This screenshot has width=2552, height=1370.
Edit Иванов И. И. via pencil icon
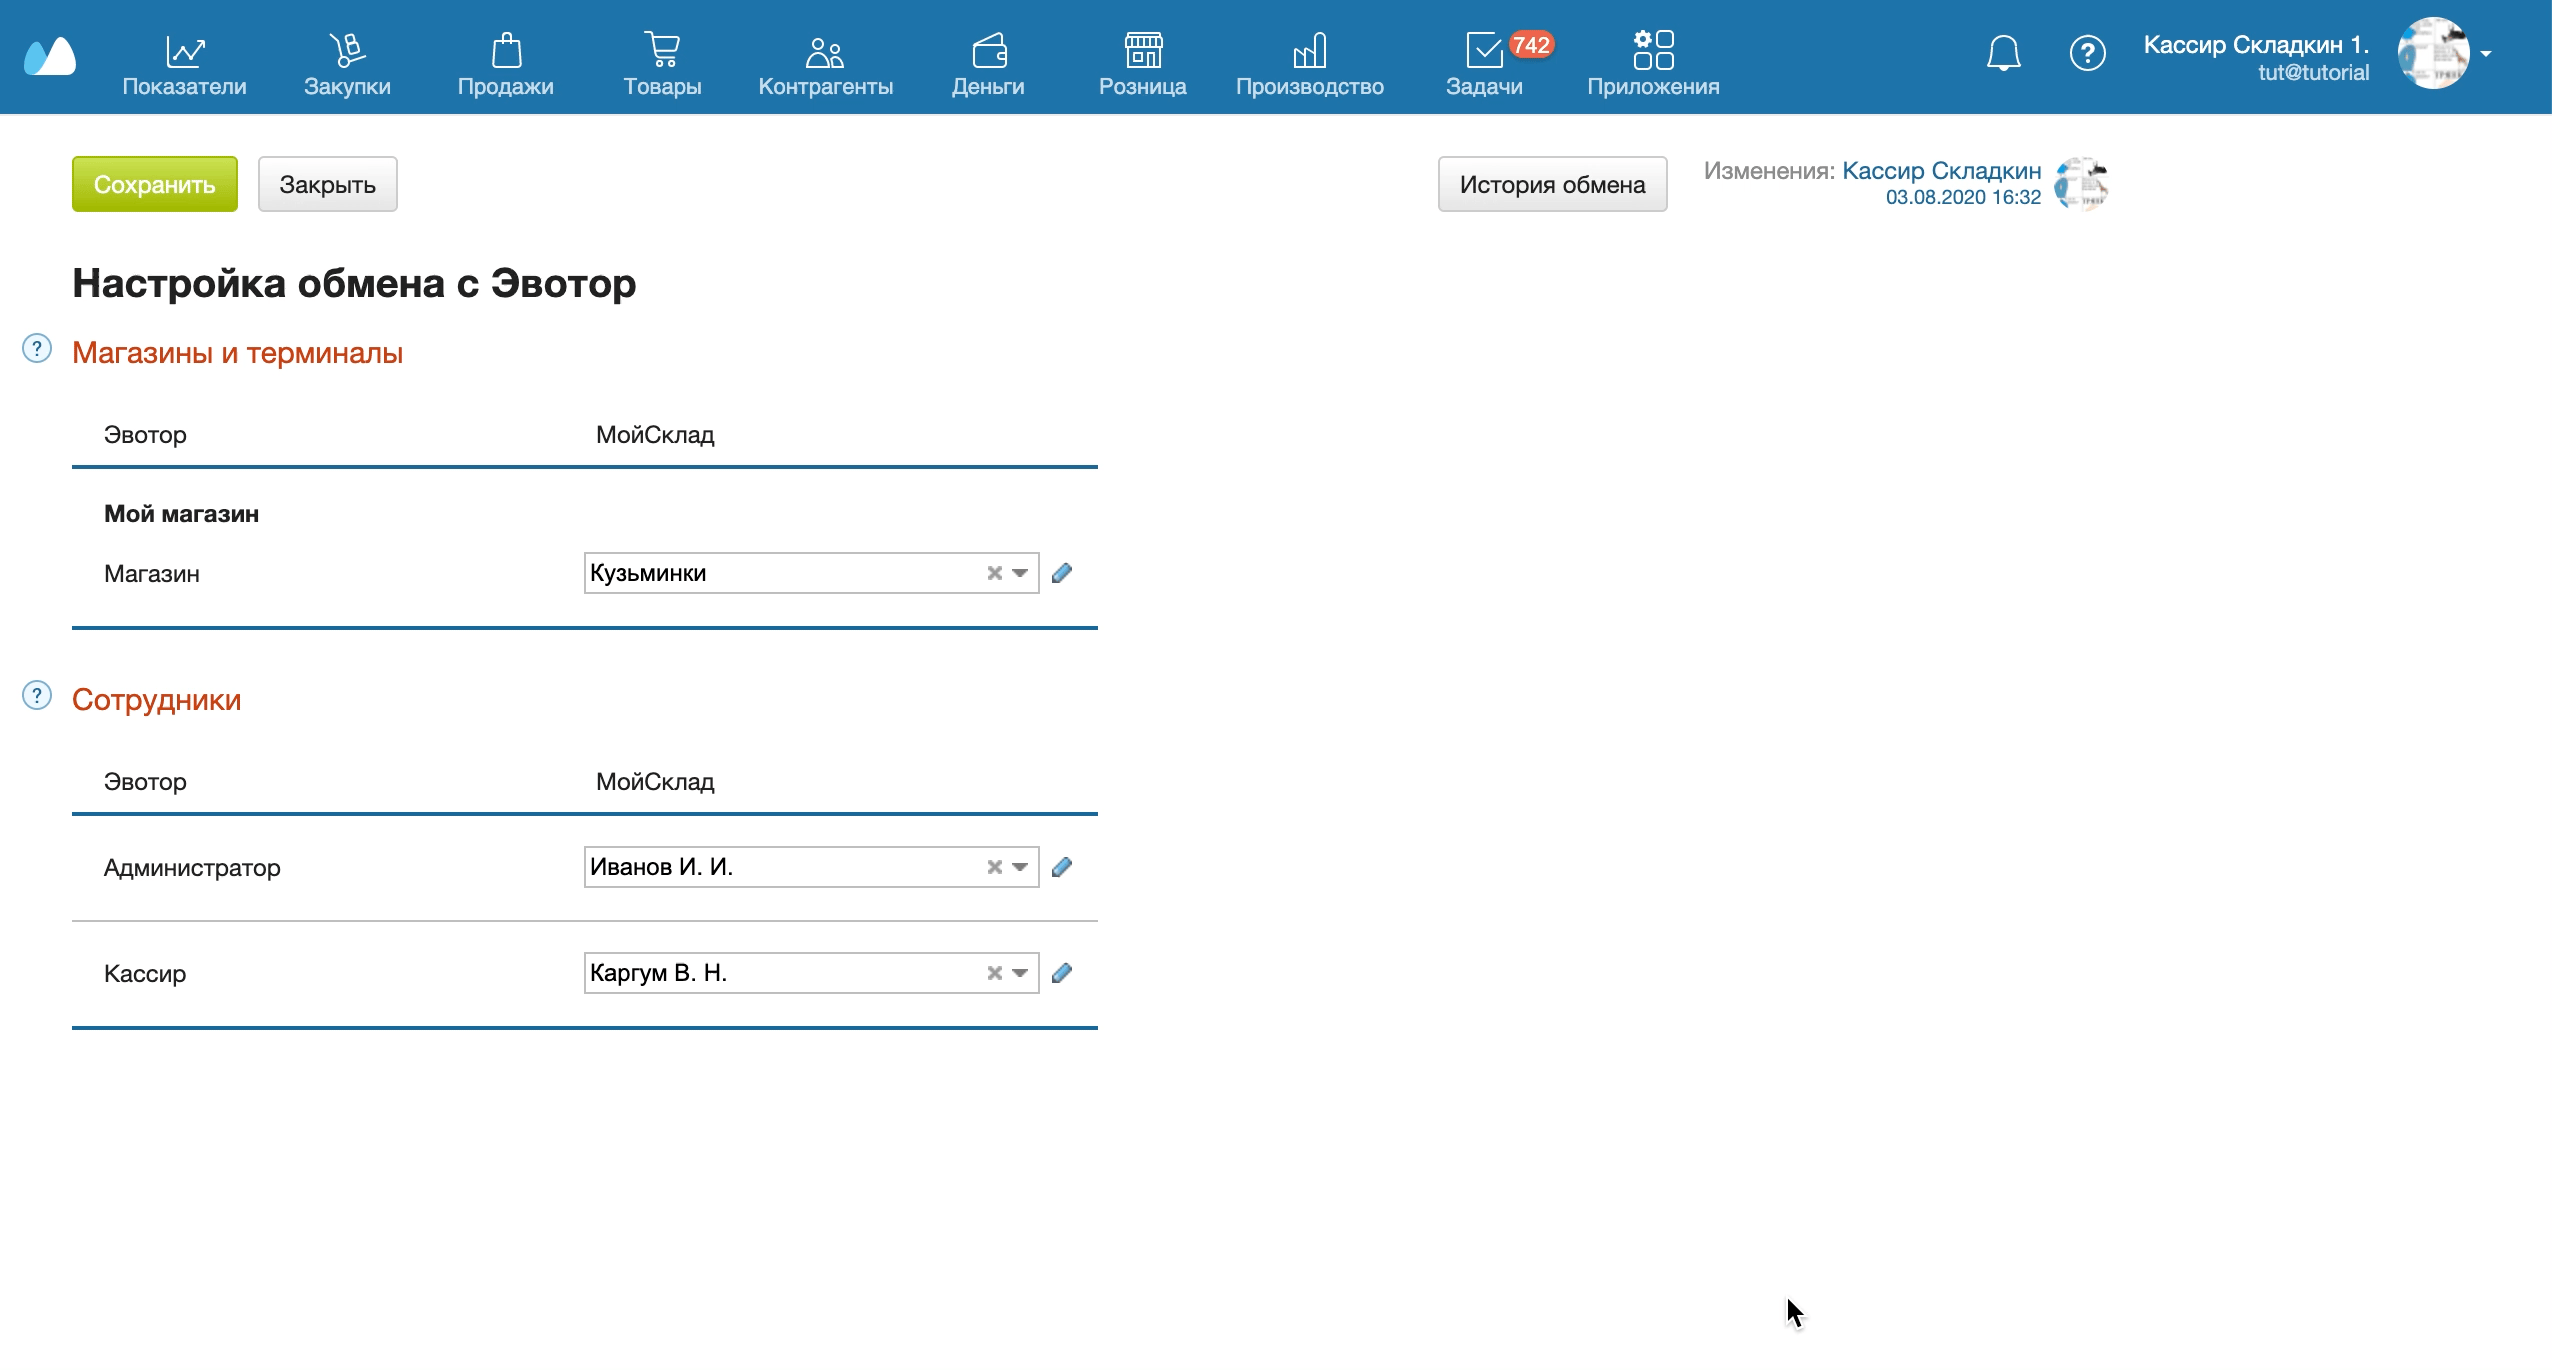pos(1062,867)
